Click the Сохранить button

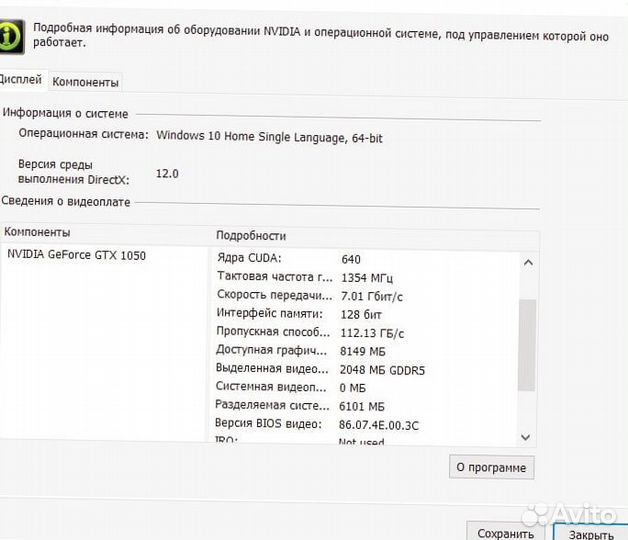tap(506, 533)
